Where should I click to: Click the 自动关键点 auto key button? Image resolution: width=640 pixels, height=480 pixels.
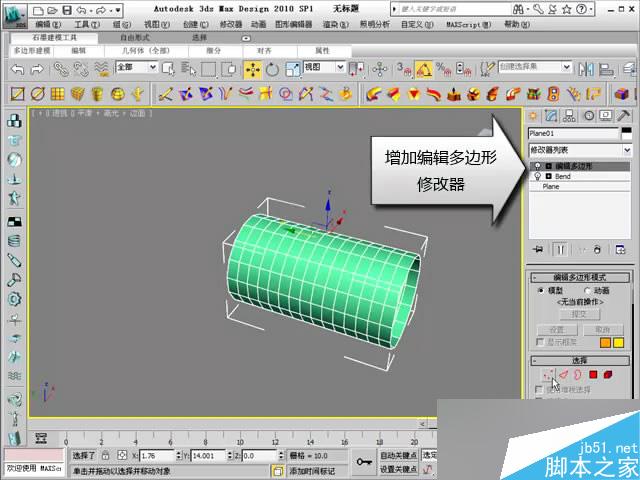point(398,455)
